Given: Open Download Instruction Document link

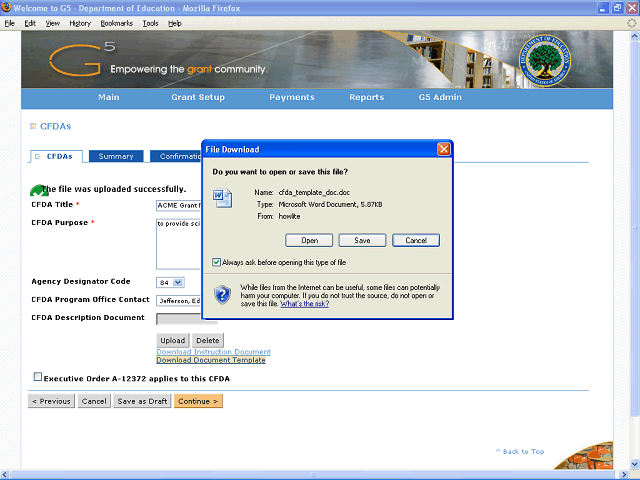Looking at the screenshot, I should [213, 352].
